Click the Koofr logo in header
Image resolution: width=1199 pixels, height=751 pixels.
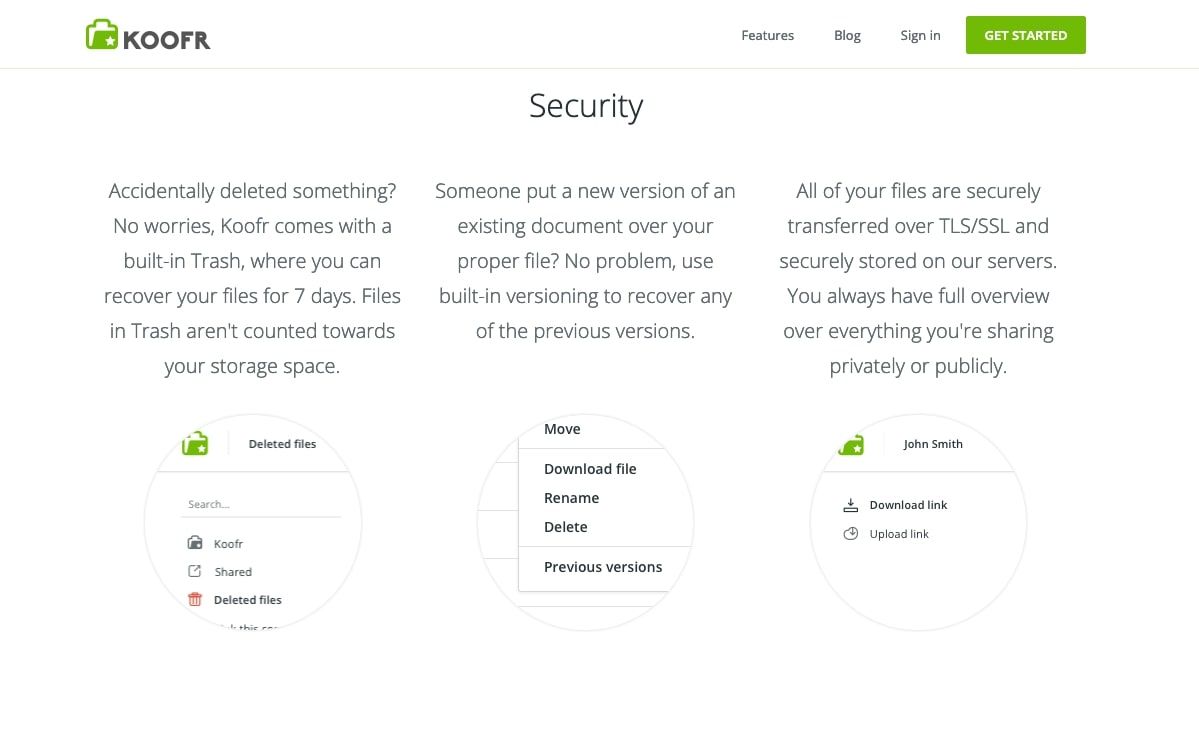point(148,35)
